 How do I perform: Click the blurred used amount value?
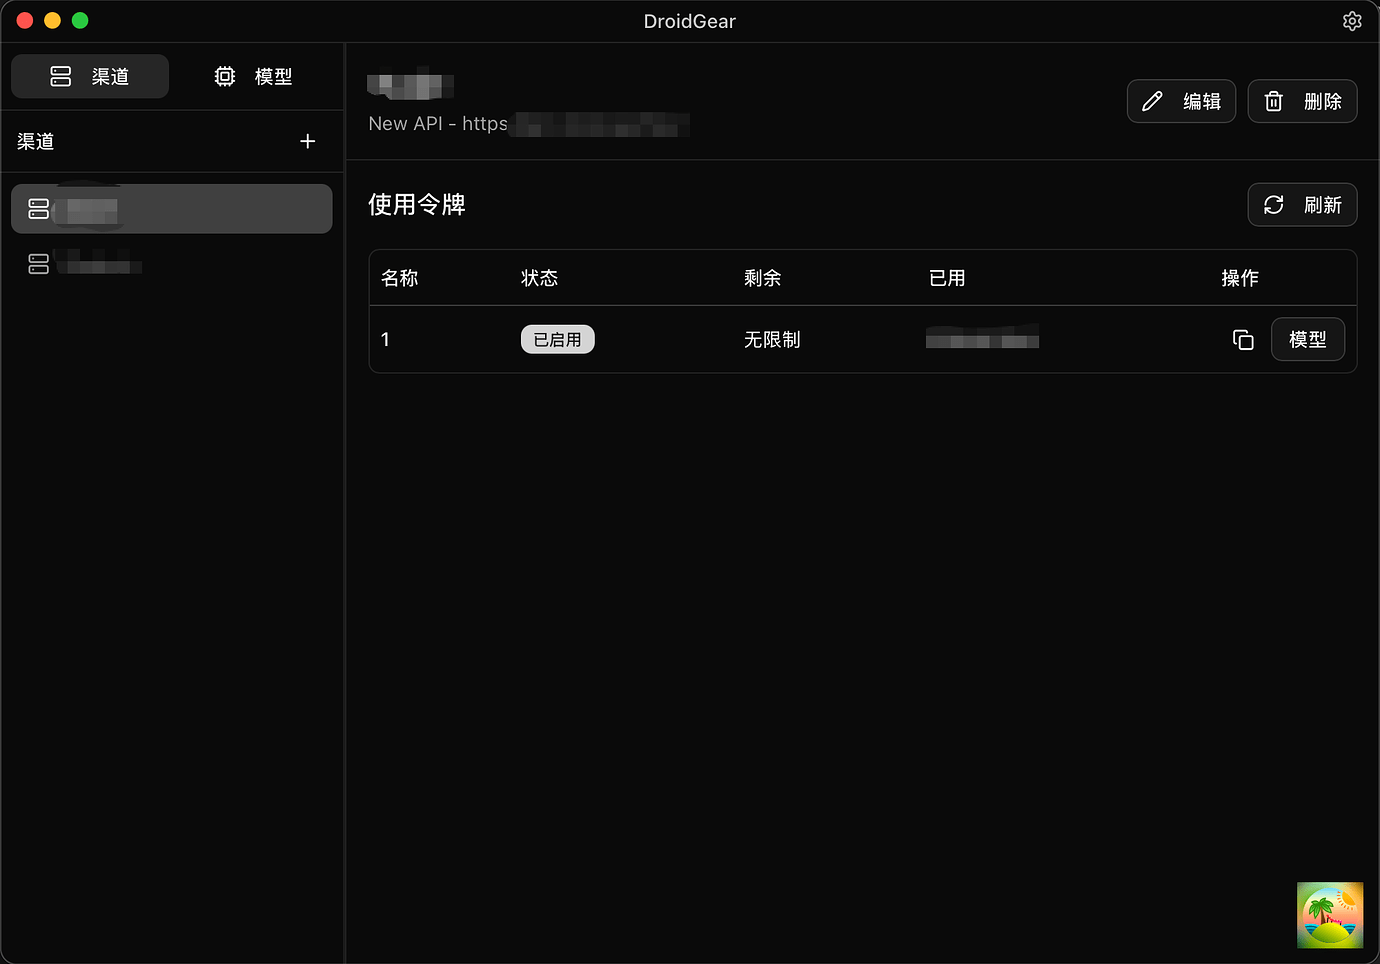tap(982, 337)
